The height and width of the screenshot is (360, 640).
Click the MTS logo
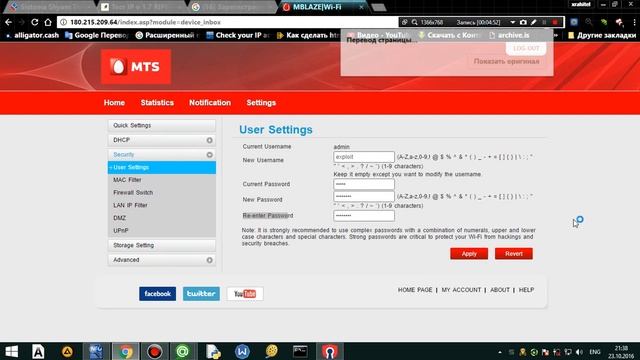136,67
